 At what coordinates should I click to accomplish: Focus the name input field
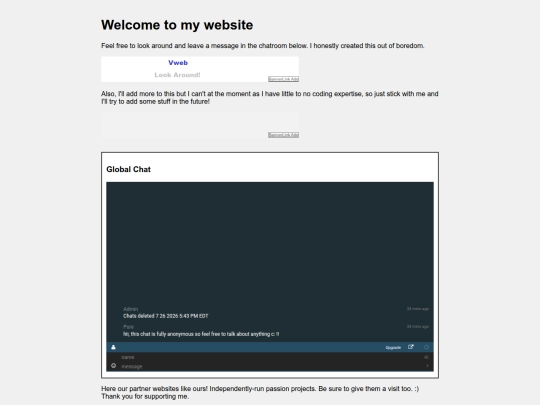pyautogui.click(x=270, y=357)
